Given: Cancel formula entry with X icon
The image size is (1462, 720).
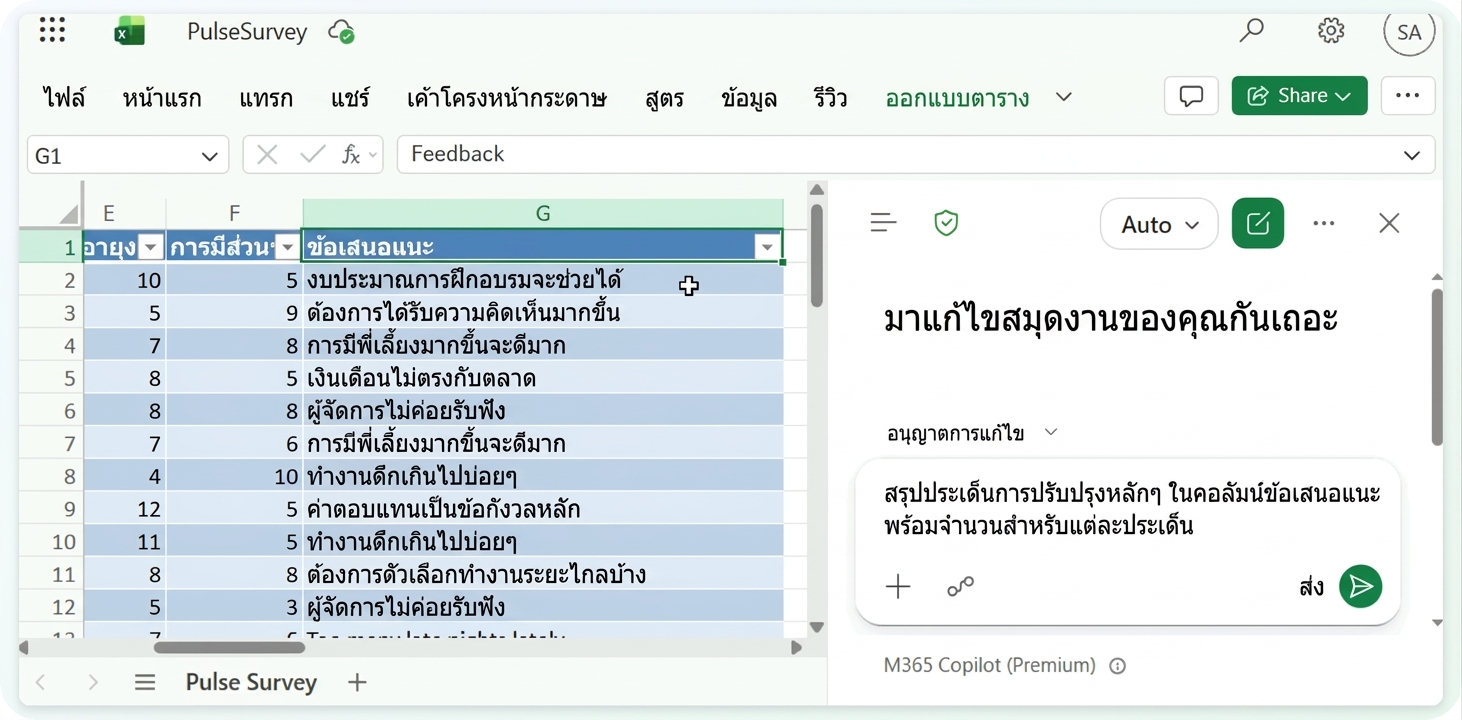Looking at the screenshot, I should 267,155.
